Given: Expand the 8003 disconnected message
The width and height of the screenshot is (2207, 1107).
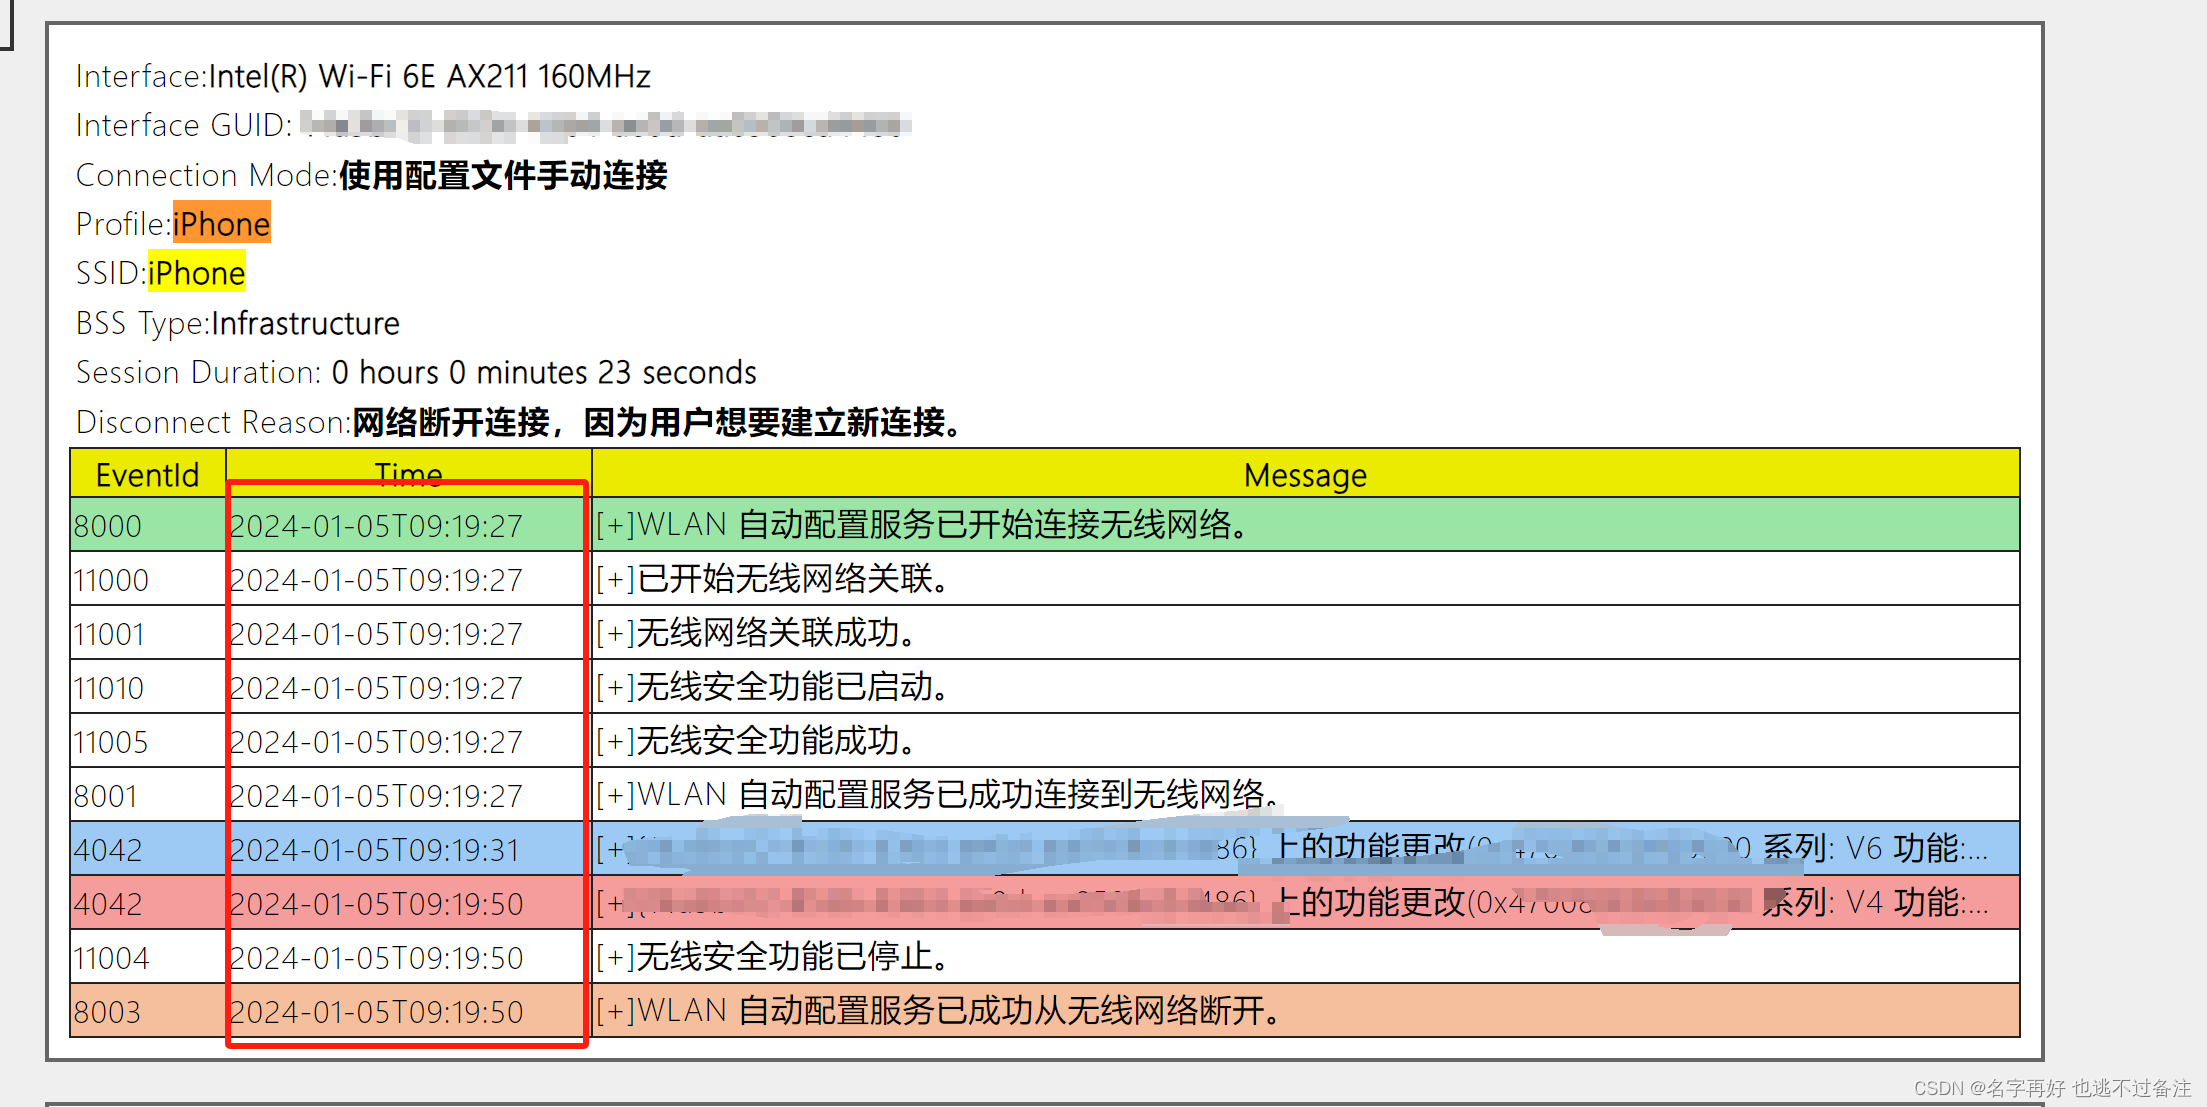Looking at the screenshot, I should [x=615, y=1011].
